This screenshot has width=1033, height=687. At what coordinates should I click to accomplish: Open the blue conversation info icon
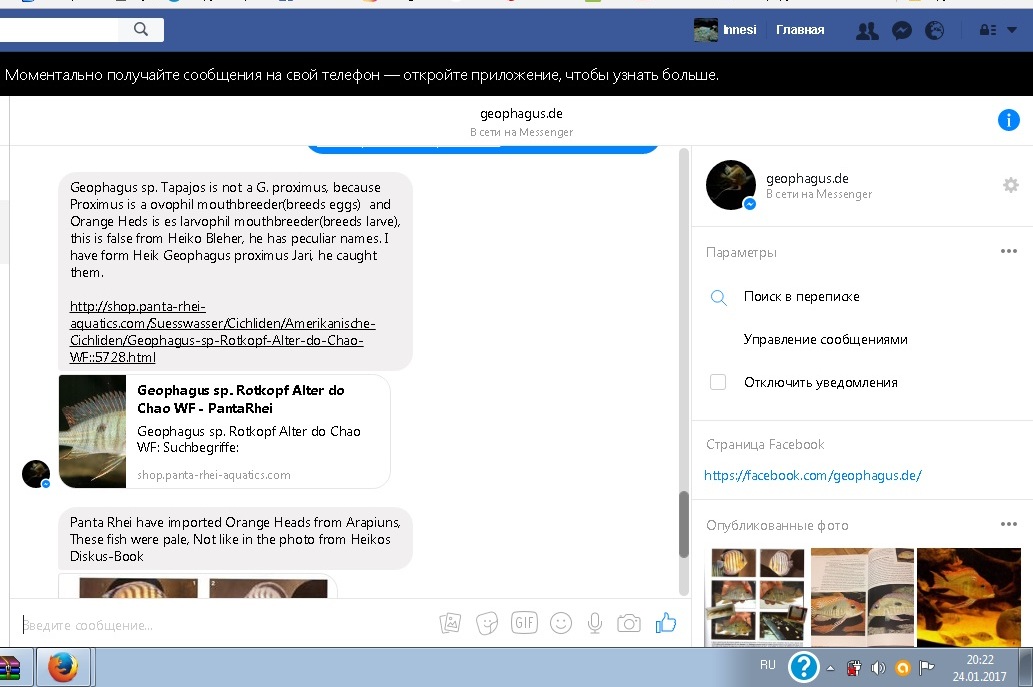pos(1008,121)
